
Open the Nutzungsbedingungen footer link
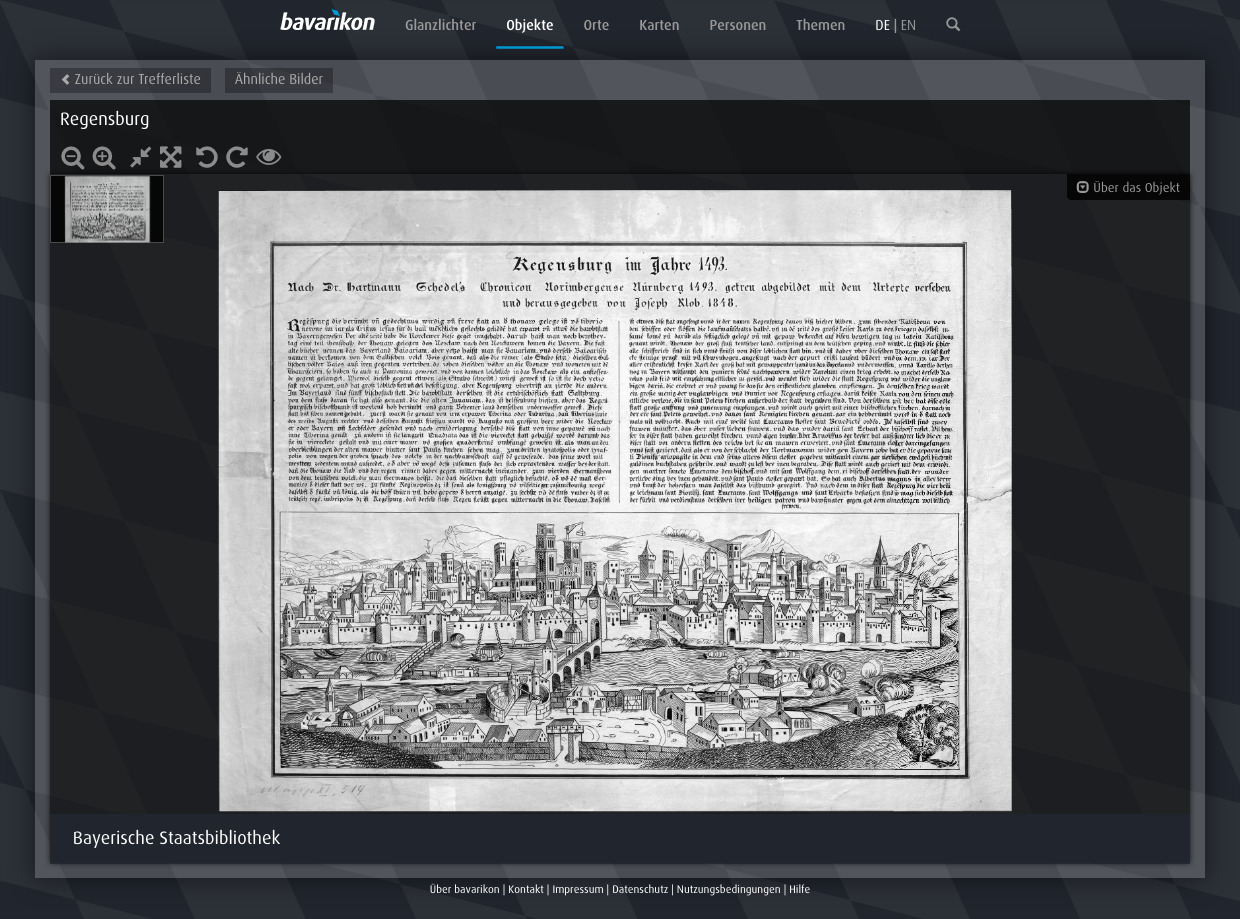[x=728, y=890]
